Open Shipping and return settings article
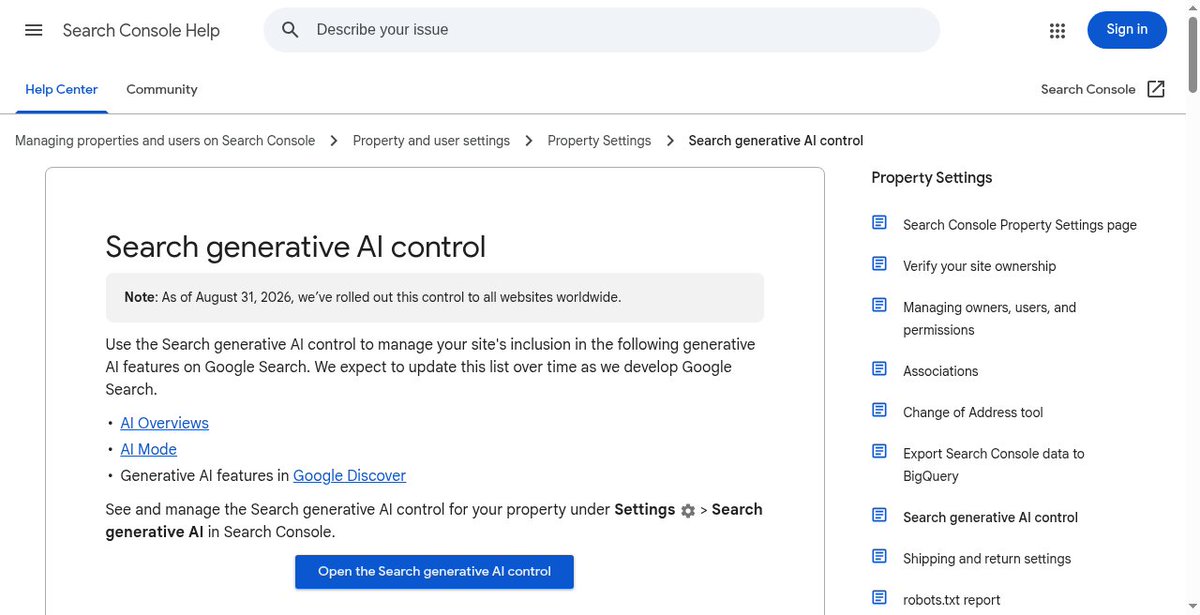 tap(987, 558)
